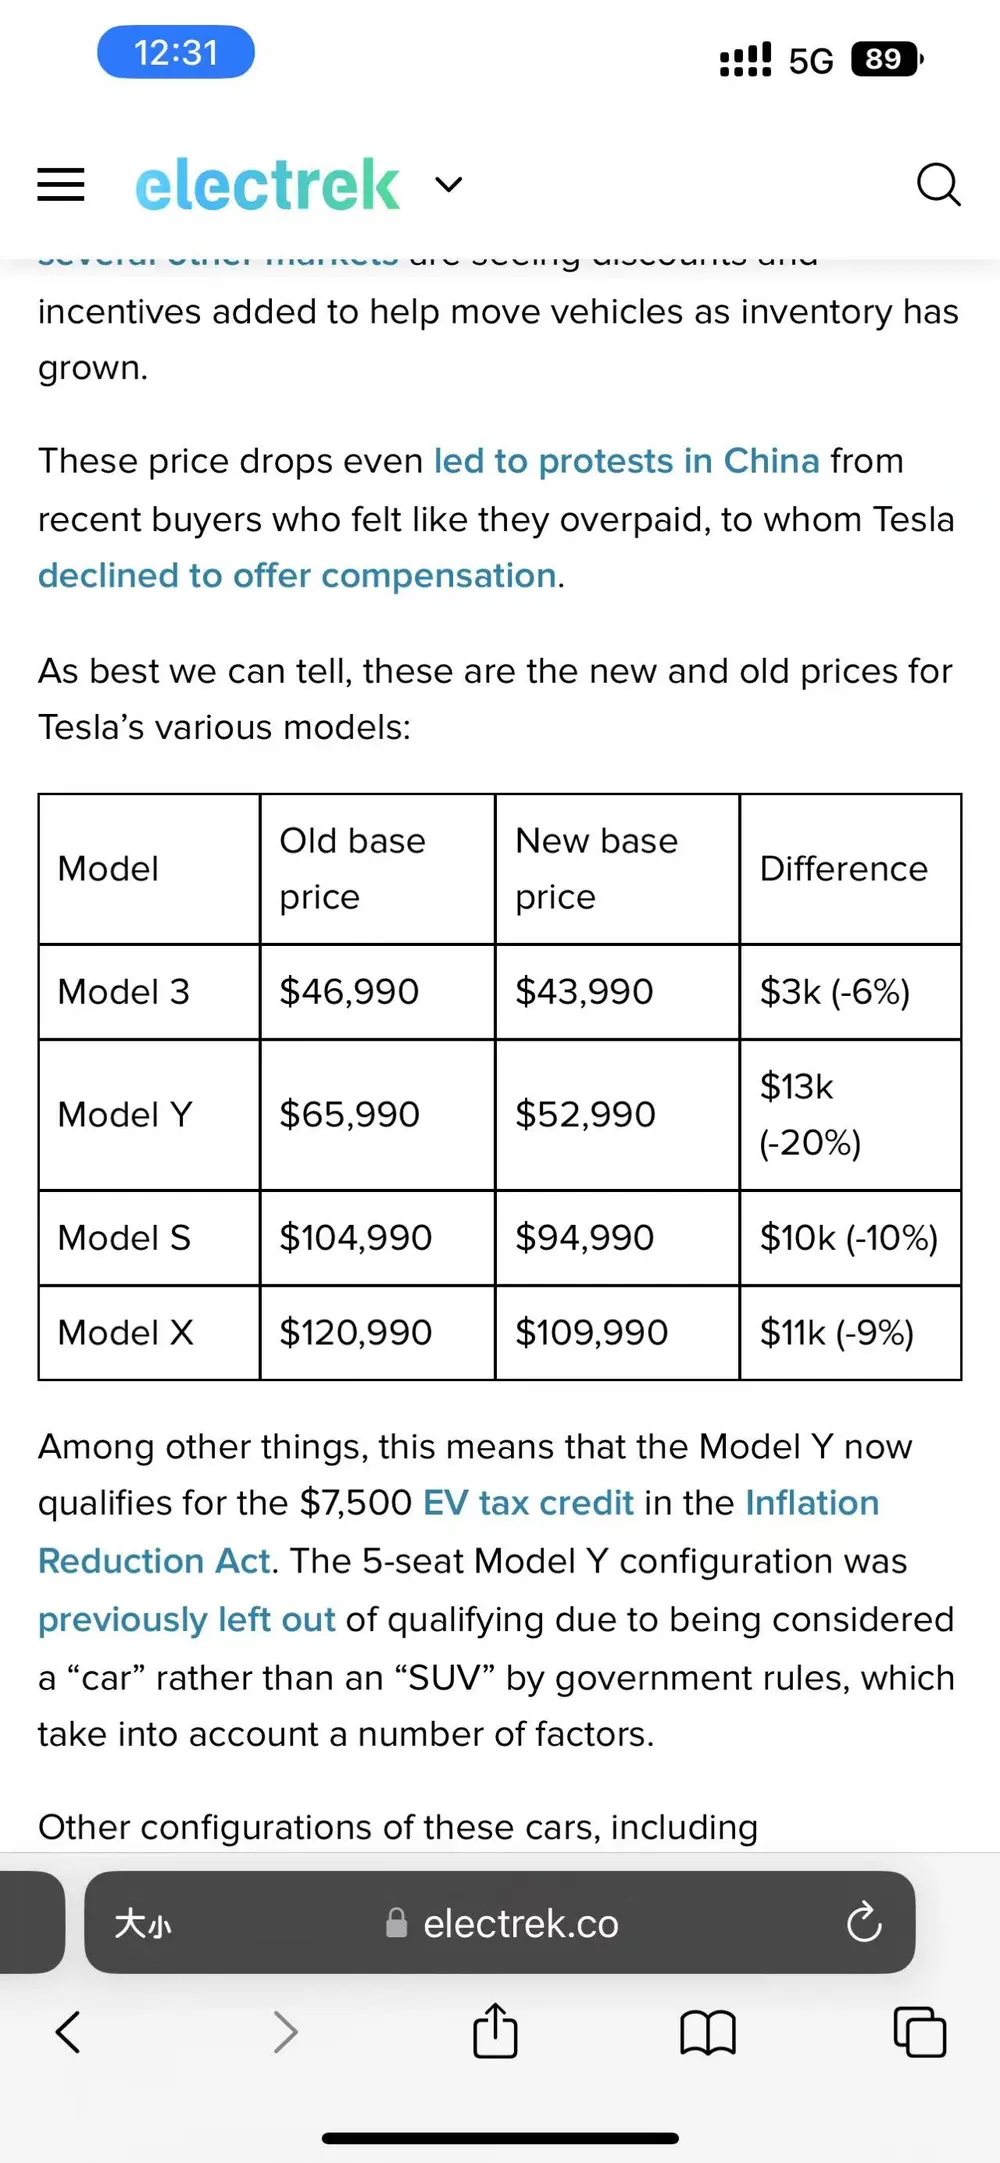The image size is (1000, 2163).
Task: Tap the electrek logo
Action: (x=267, y=184)
